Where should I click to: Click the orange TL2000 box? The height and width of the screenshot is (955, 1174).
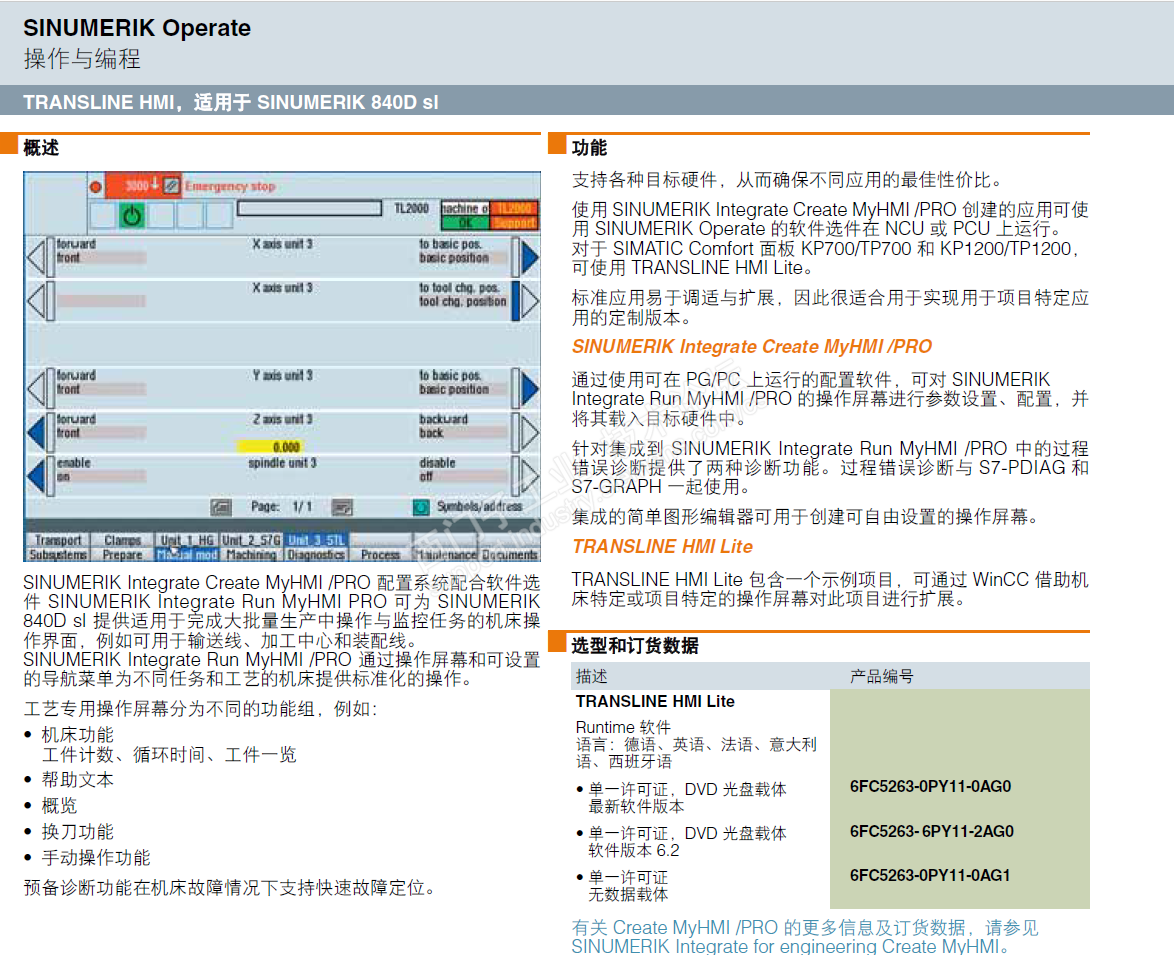click(514, 208)
